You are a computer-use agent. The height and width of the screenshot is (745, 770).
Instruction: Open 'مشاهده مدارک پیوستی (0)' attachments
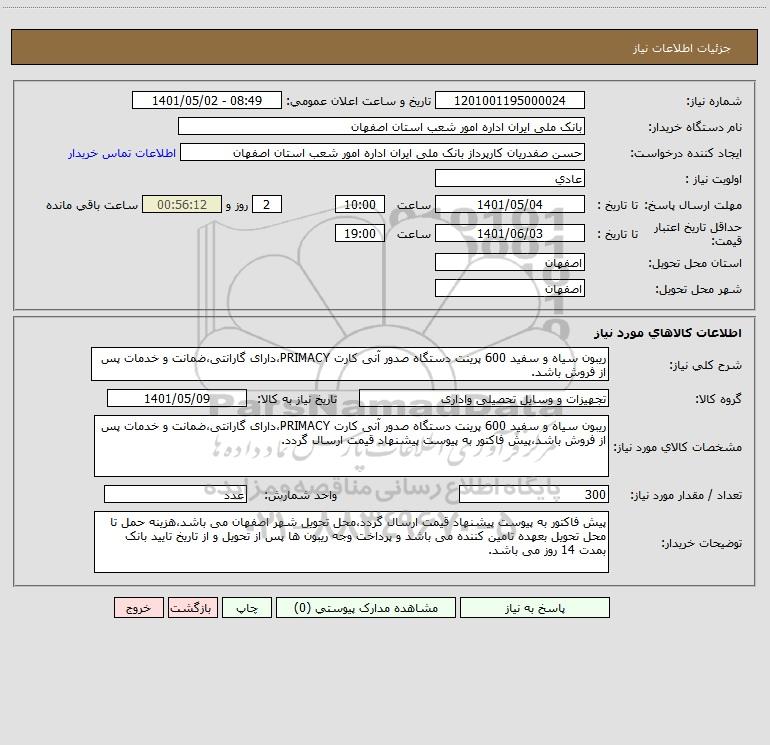pyautogui.click(x=366, y=607)
